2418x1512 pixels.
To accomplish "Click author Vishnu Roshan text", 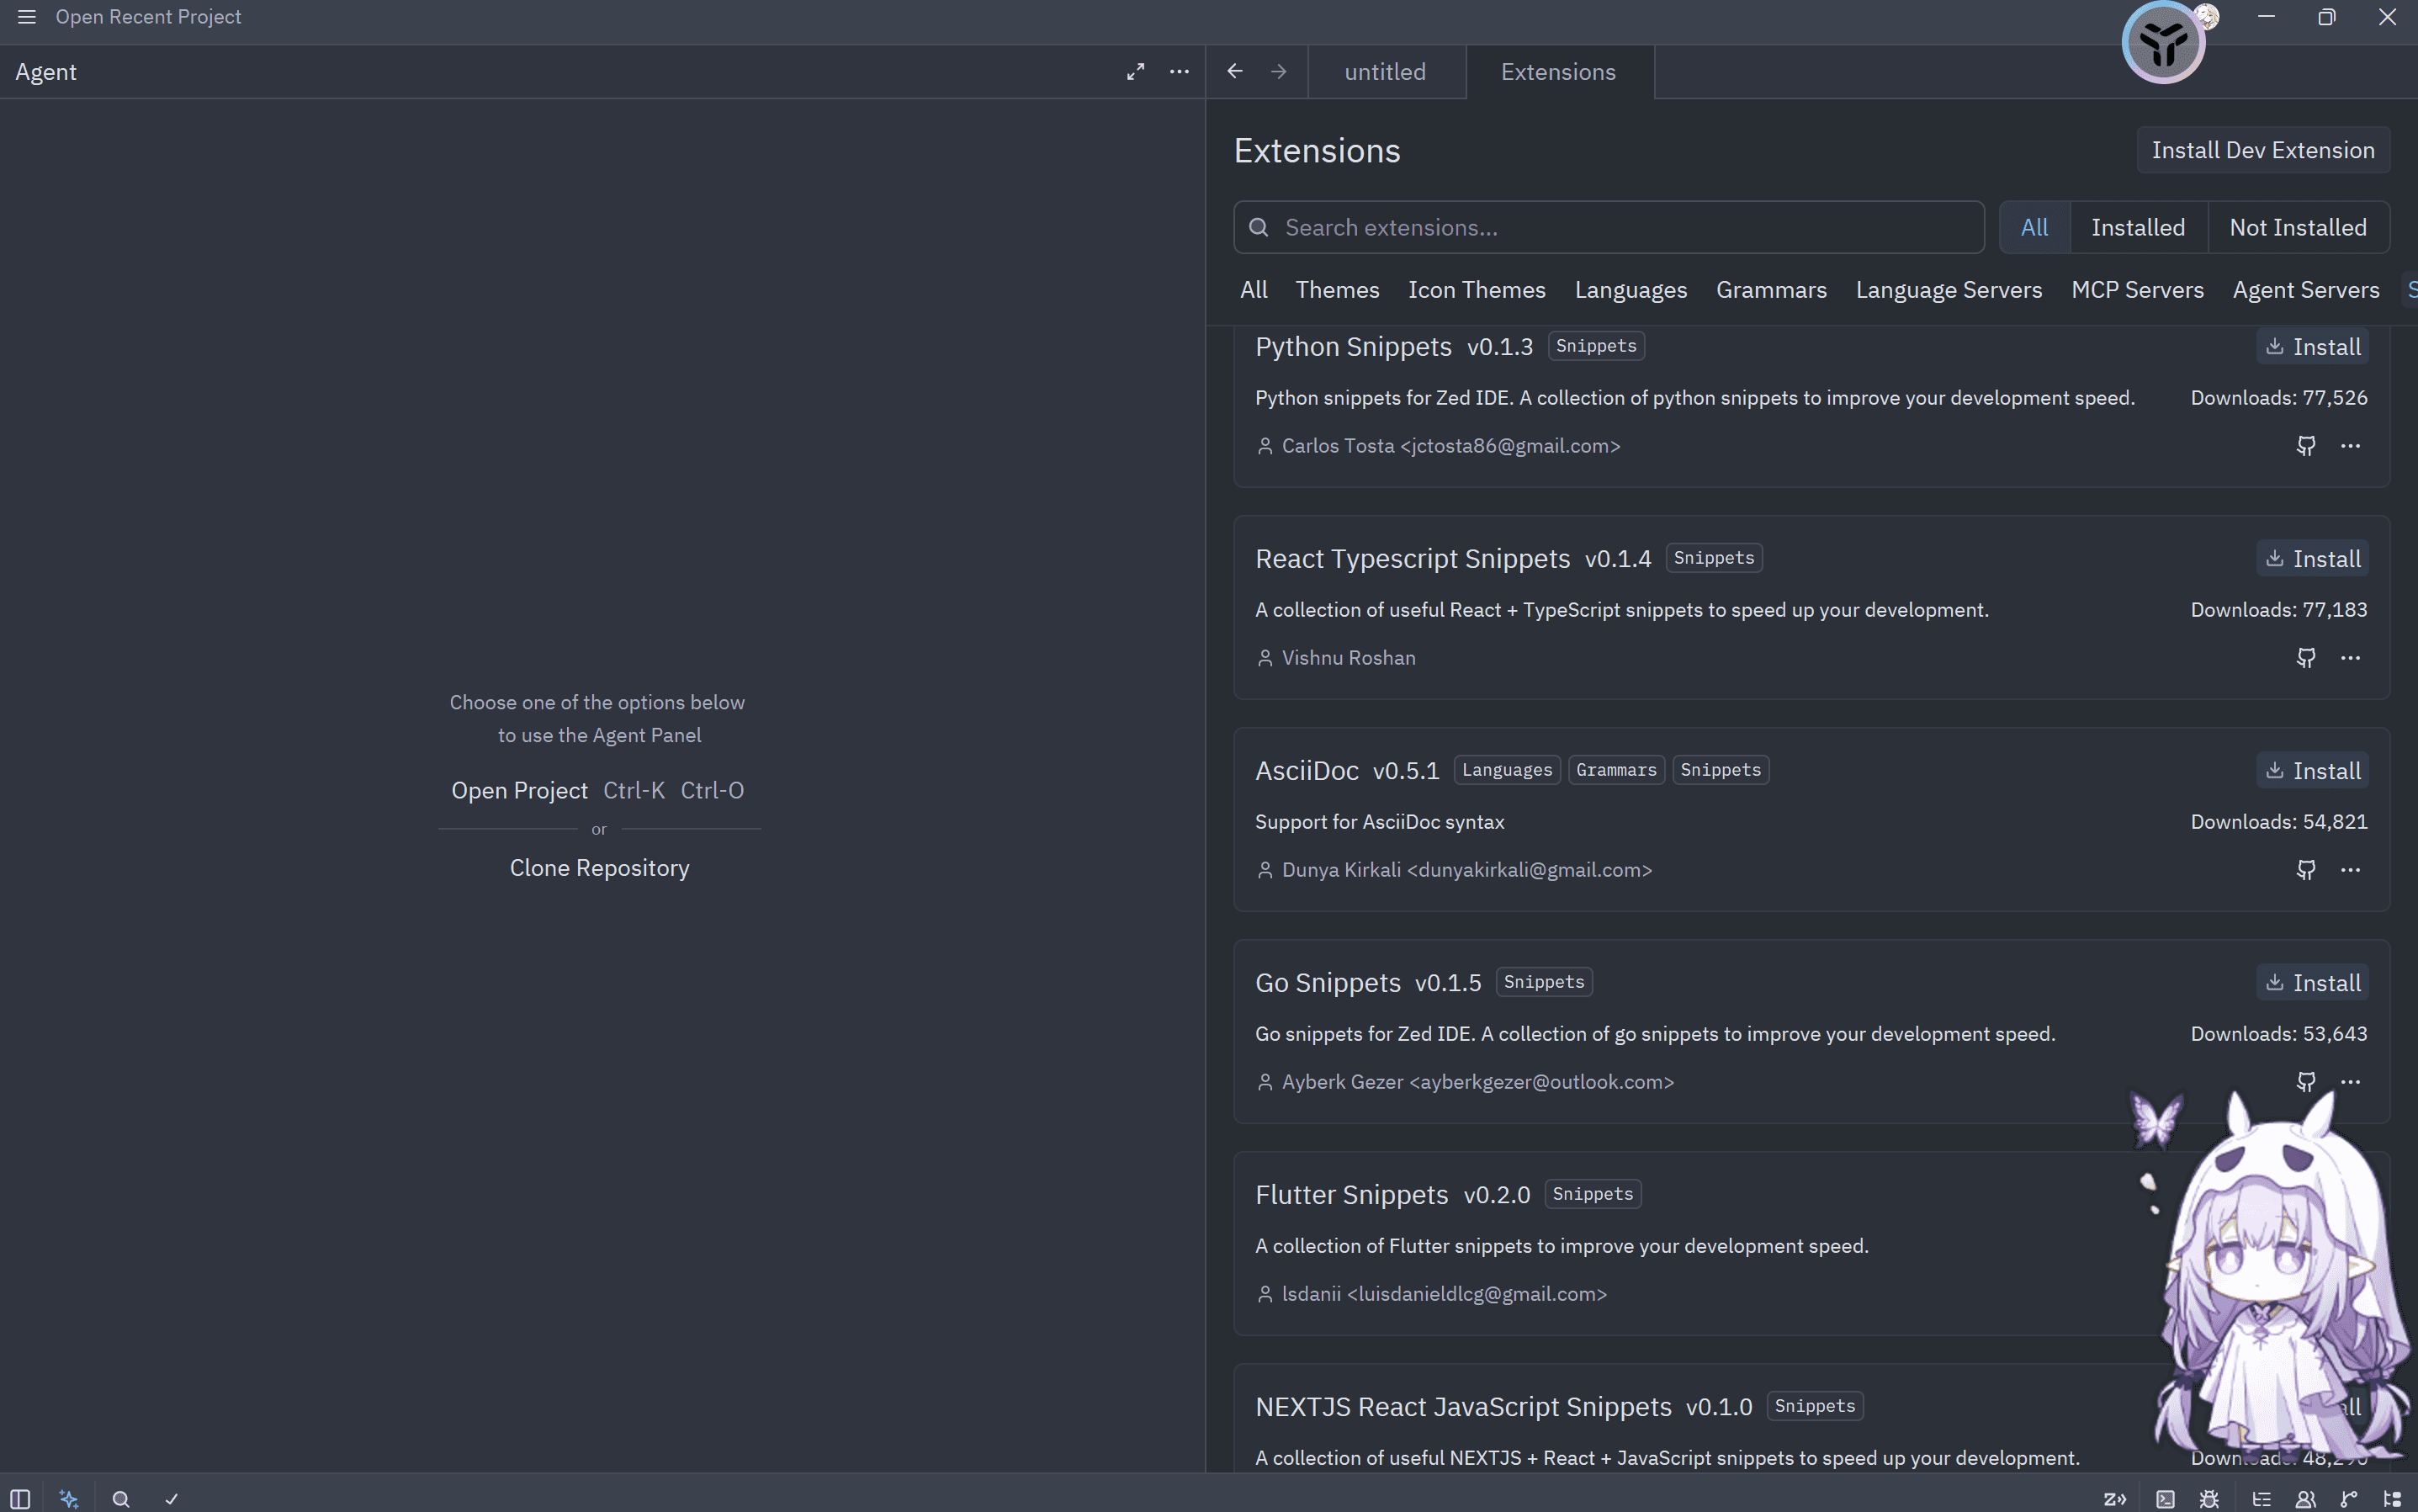I will (x=1348, y=658).
